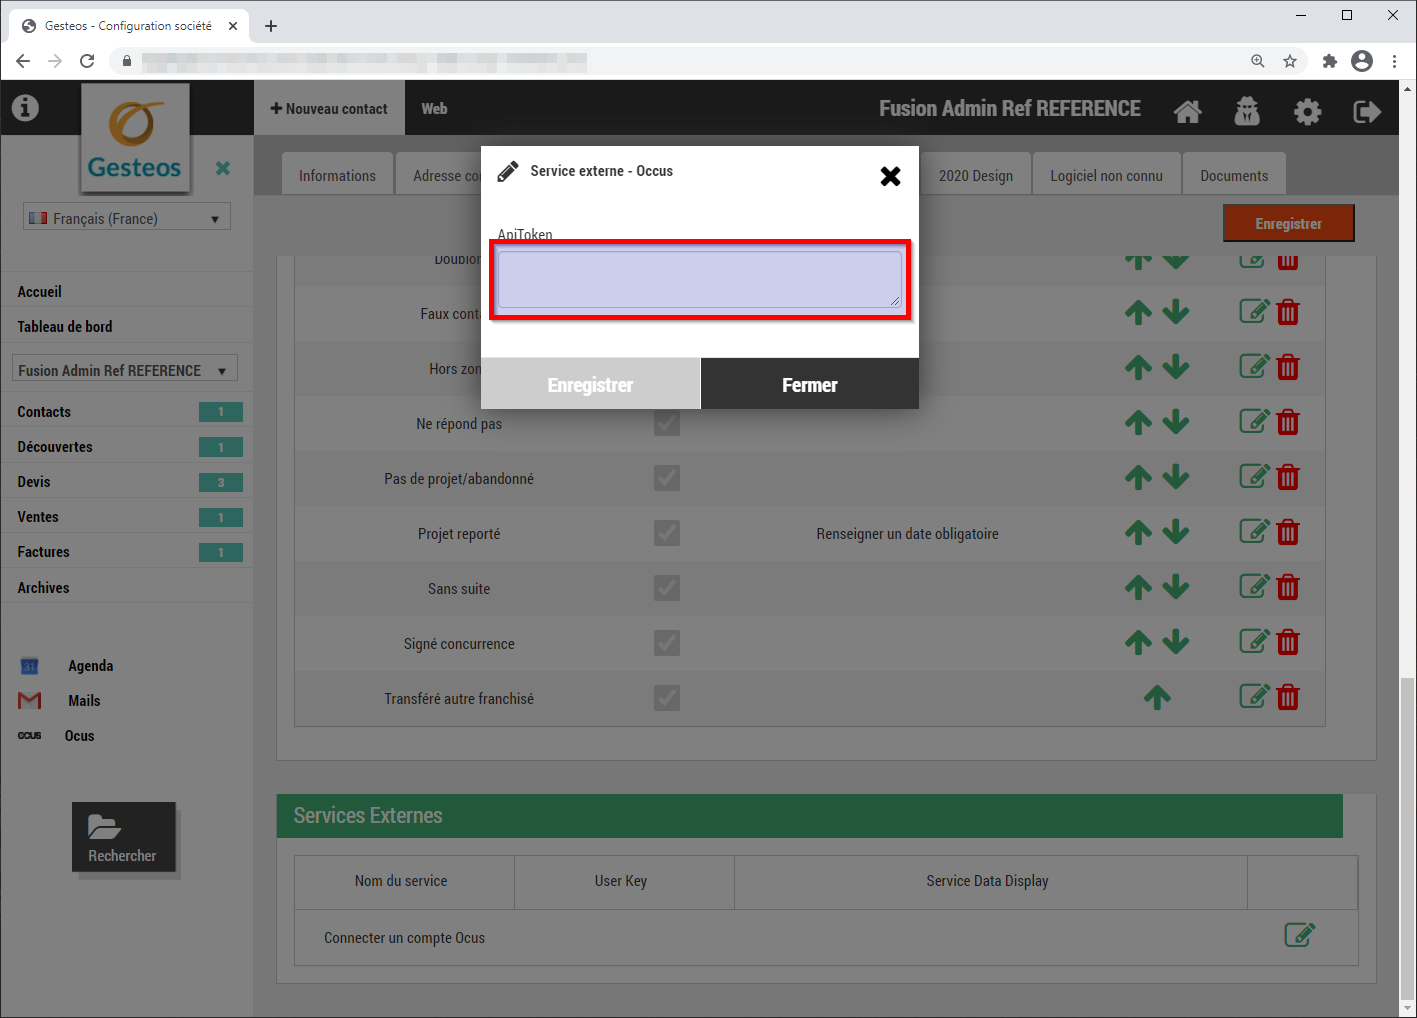Expand the Fusion Admin Ref REFERENCE dropdown
1417x1018 pixels.
(125, 370)
